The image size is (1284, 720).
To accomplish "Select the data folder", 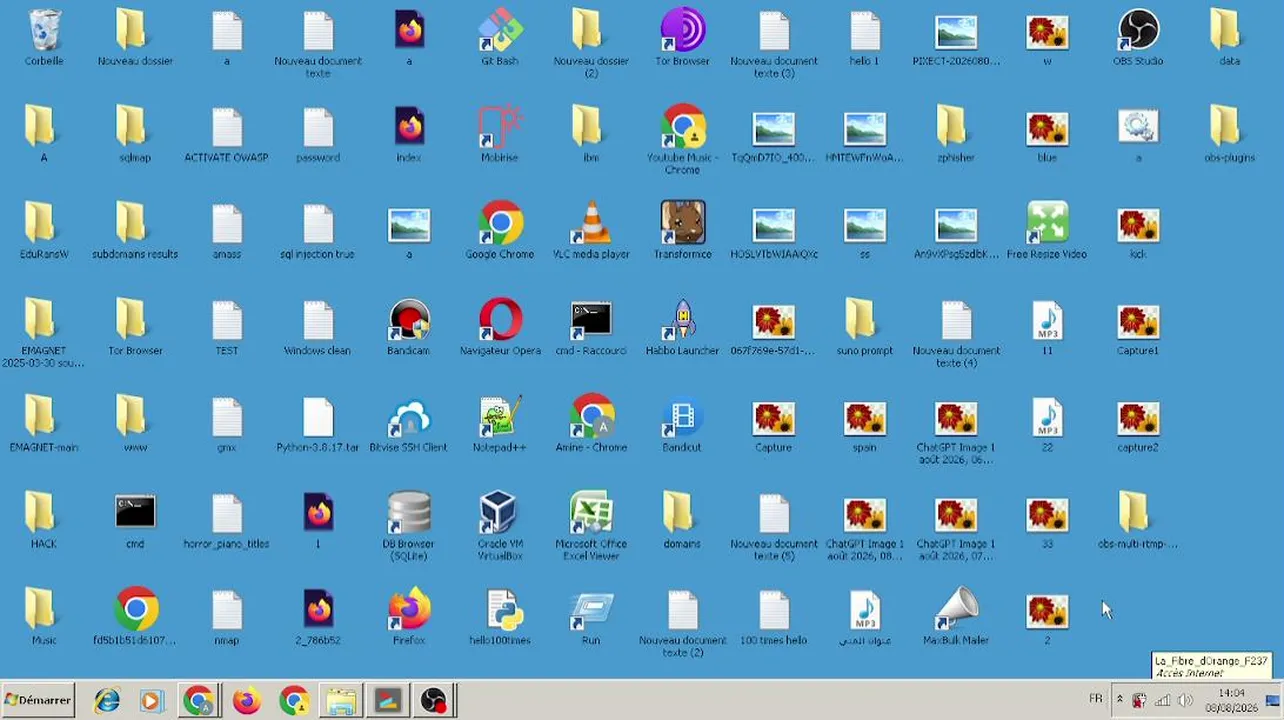I will pos(1229,38).
